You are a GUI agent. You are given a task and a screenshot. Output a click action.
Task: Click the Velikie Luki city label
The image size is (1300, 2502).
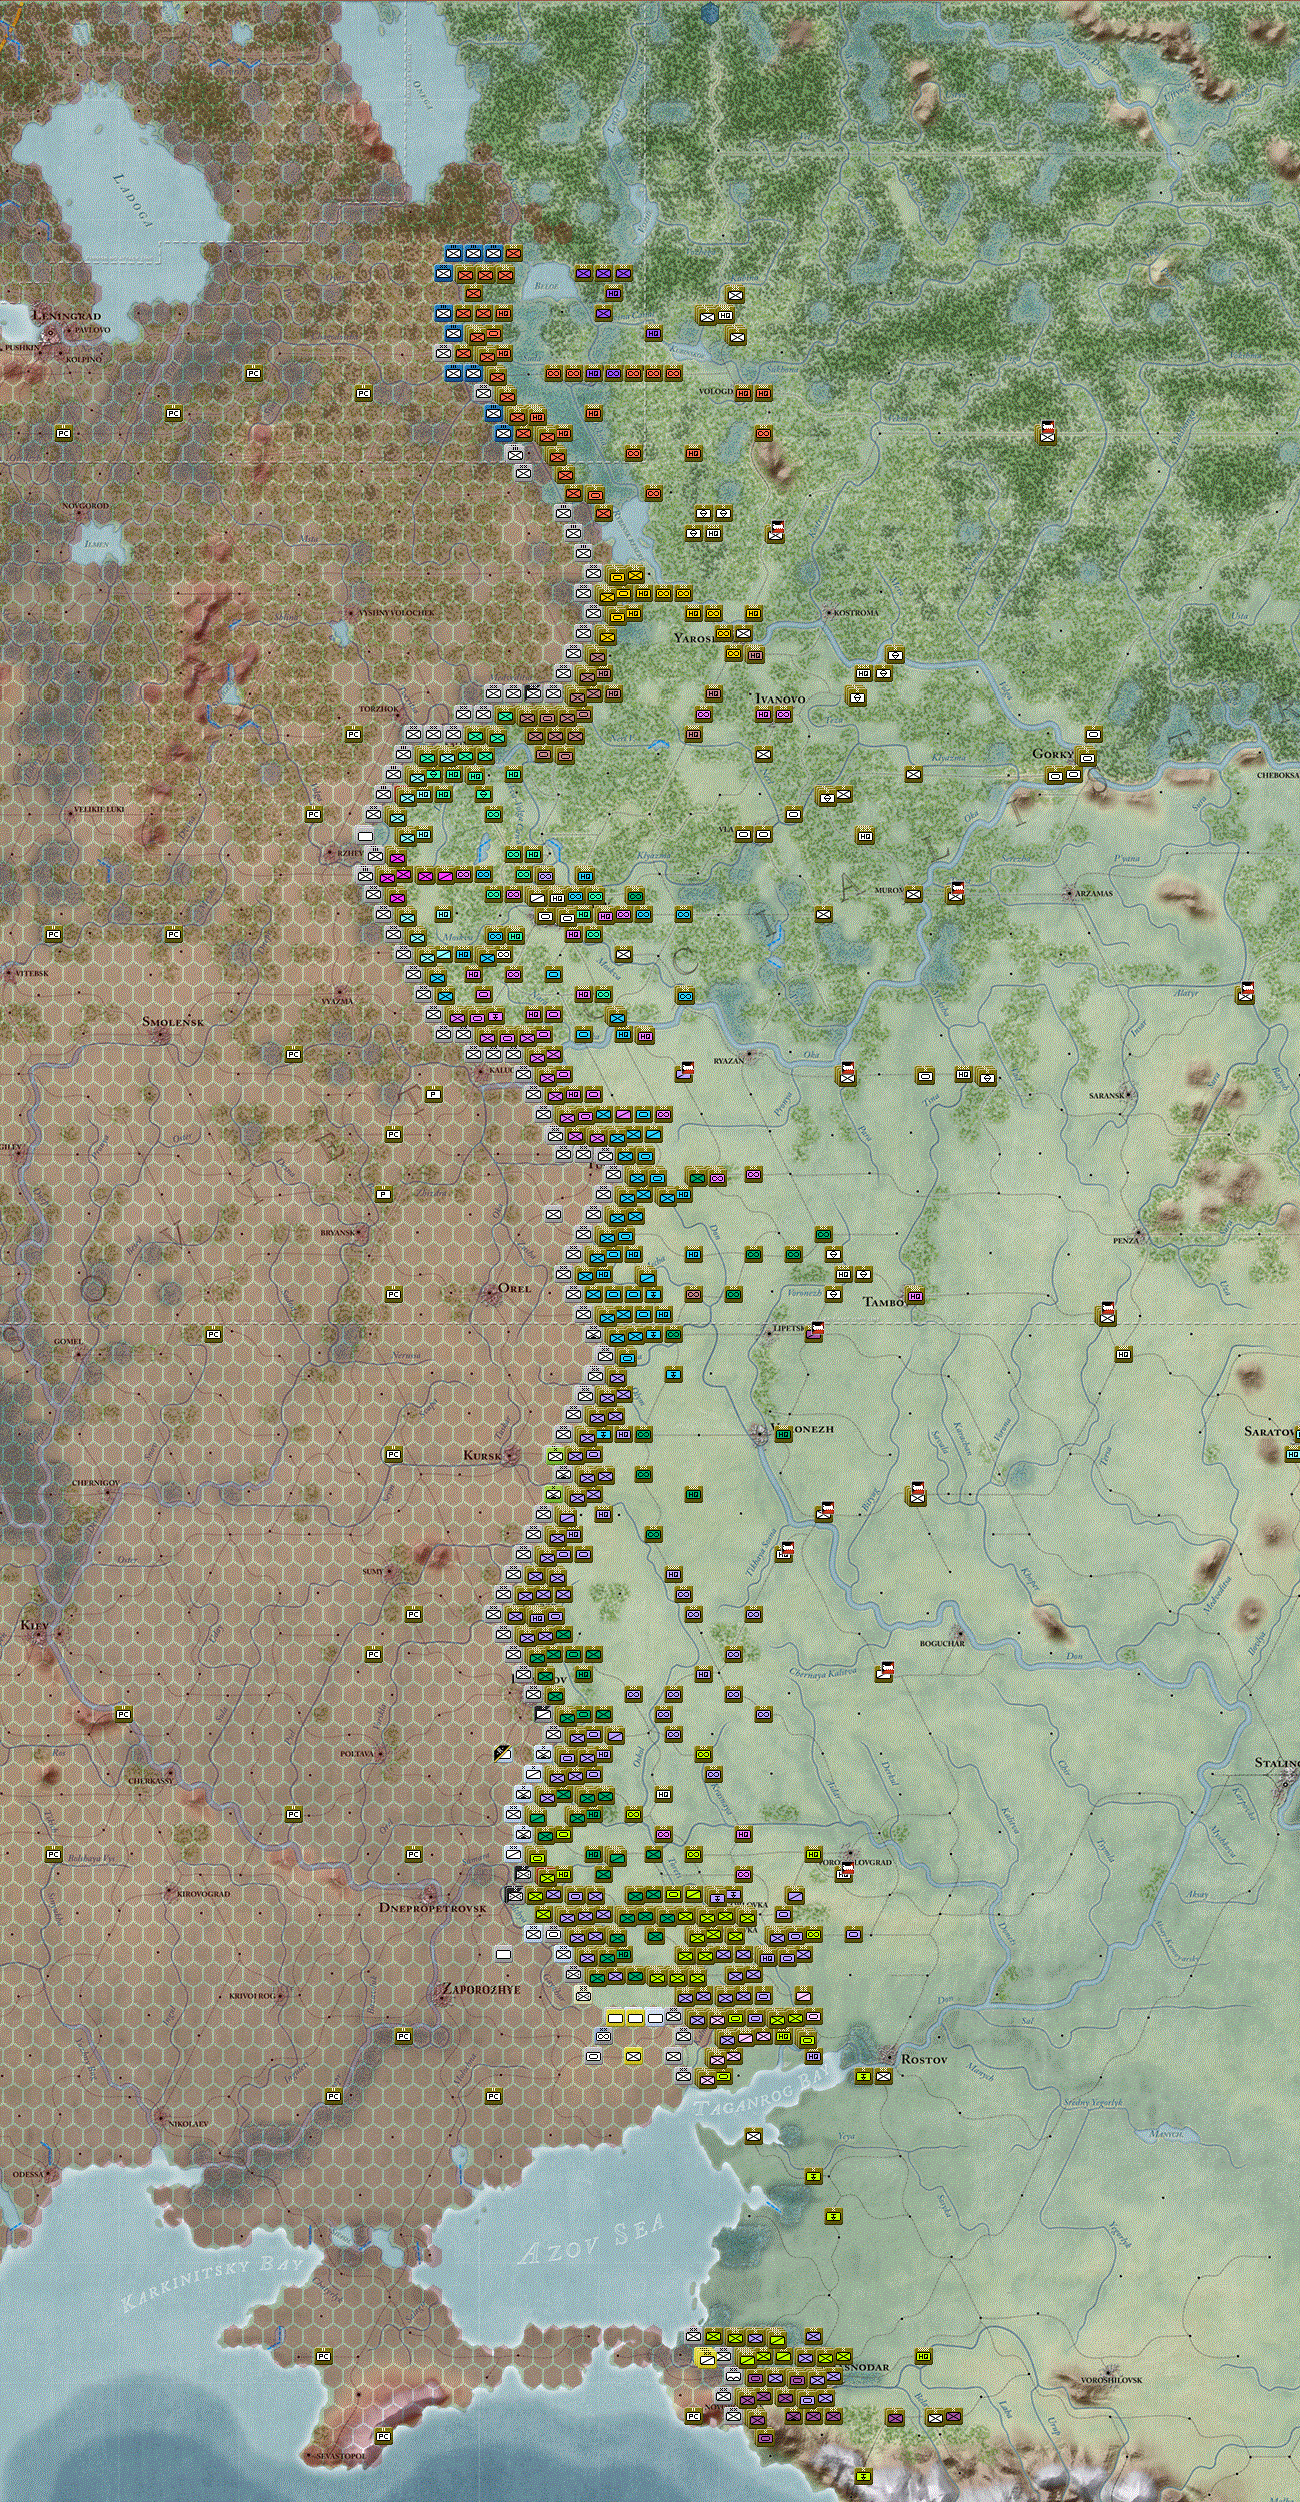click(99, 809)
